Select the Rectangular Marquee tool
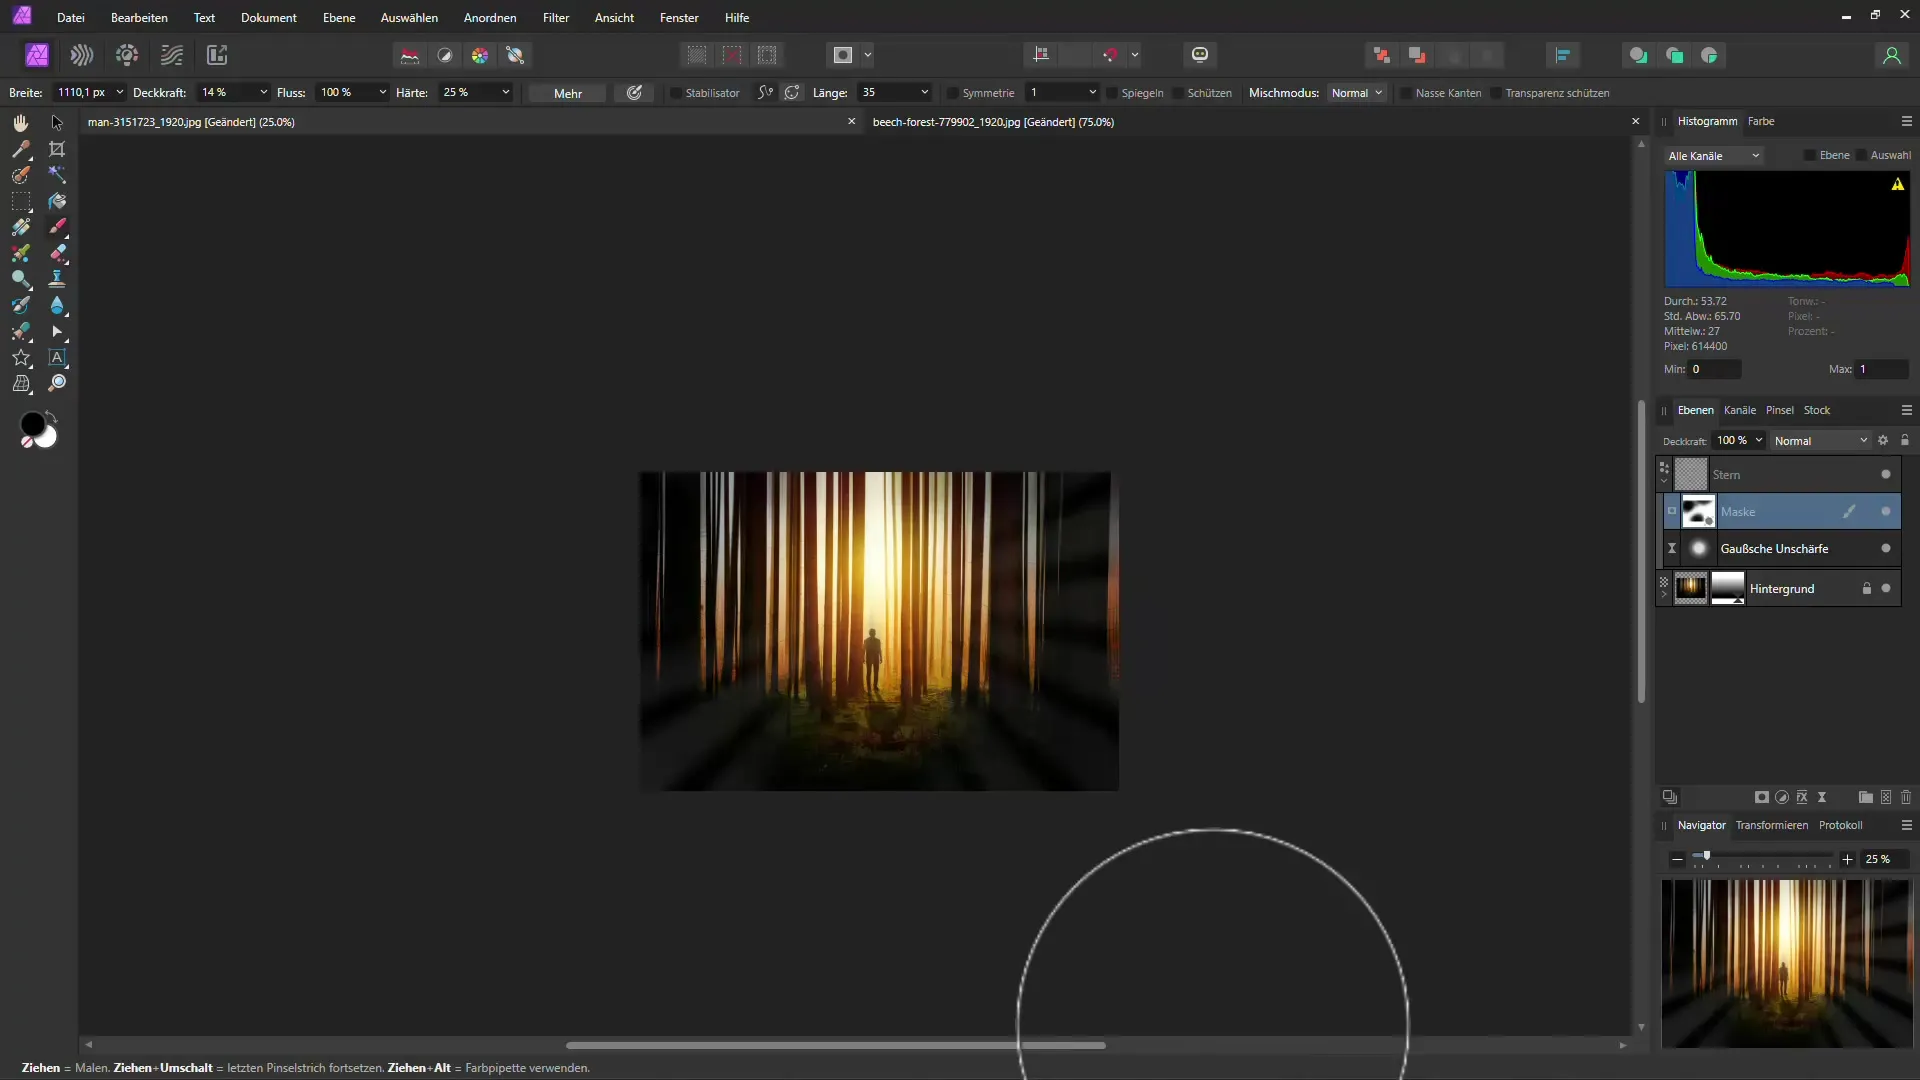The image size is (1920, 1080). click(x=21, y=201)
